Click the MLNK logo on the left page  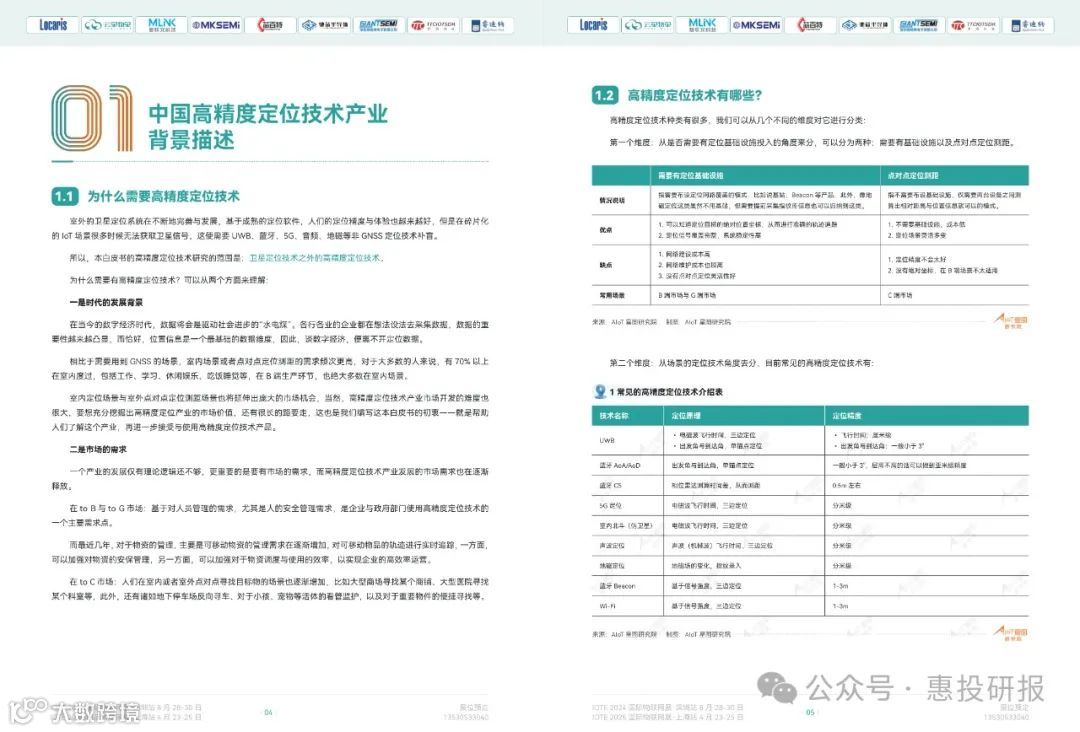(162, 25)
